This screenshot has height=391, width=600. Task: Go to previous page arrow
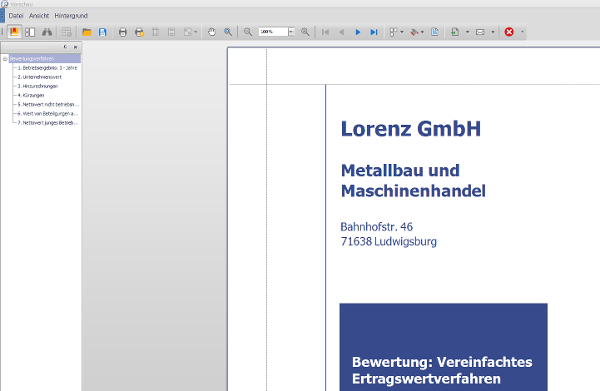342,32
